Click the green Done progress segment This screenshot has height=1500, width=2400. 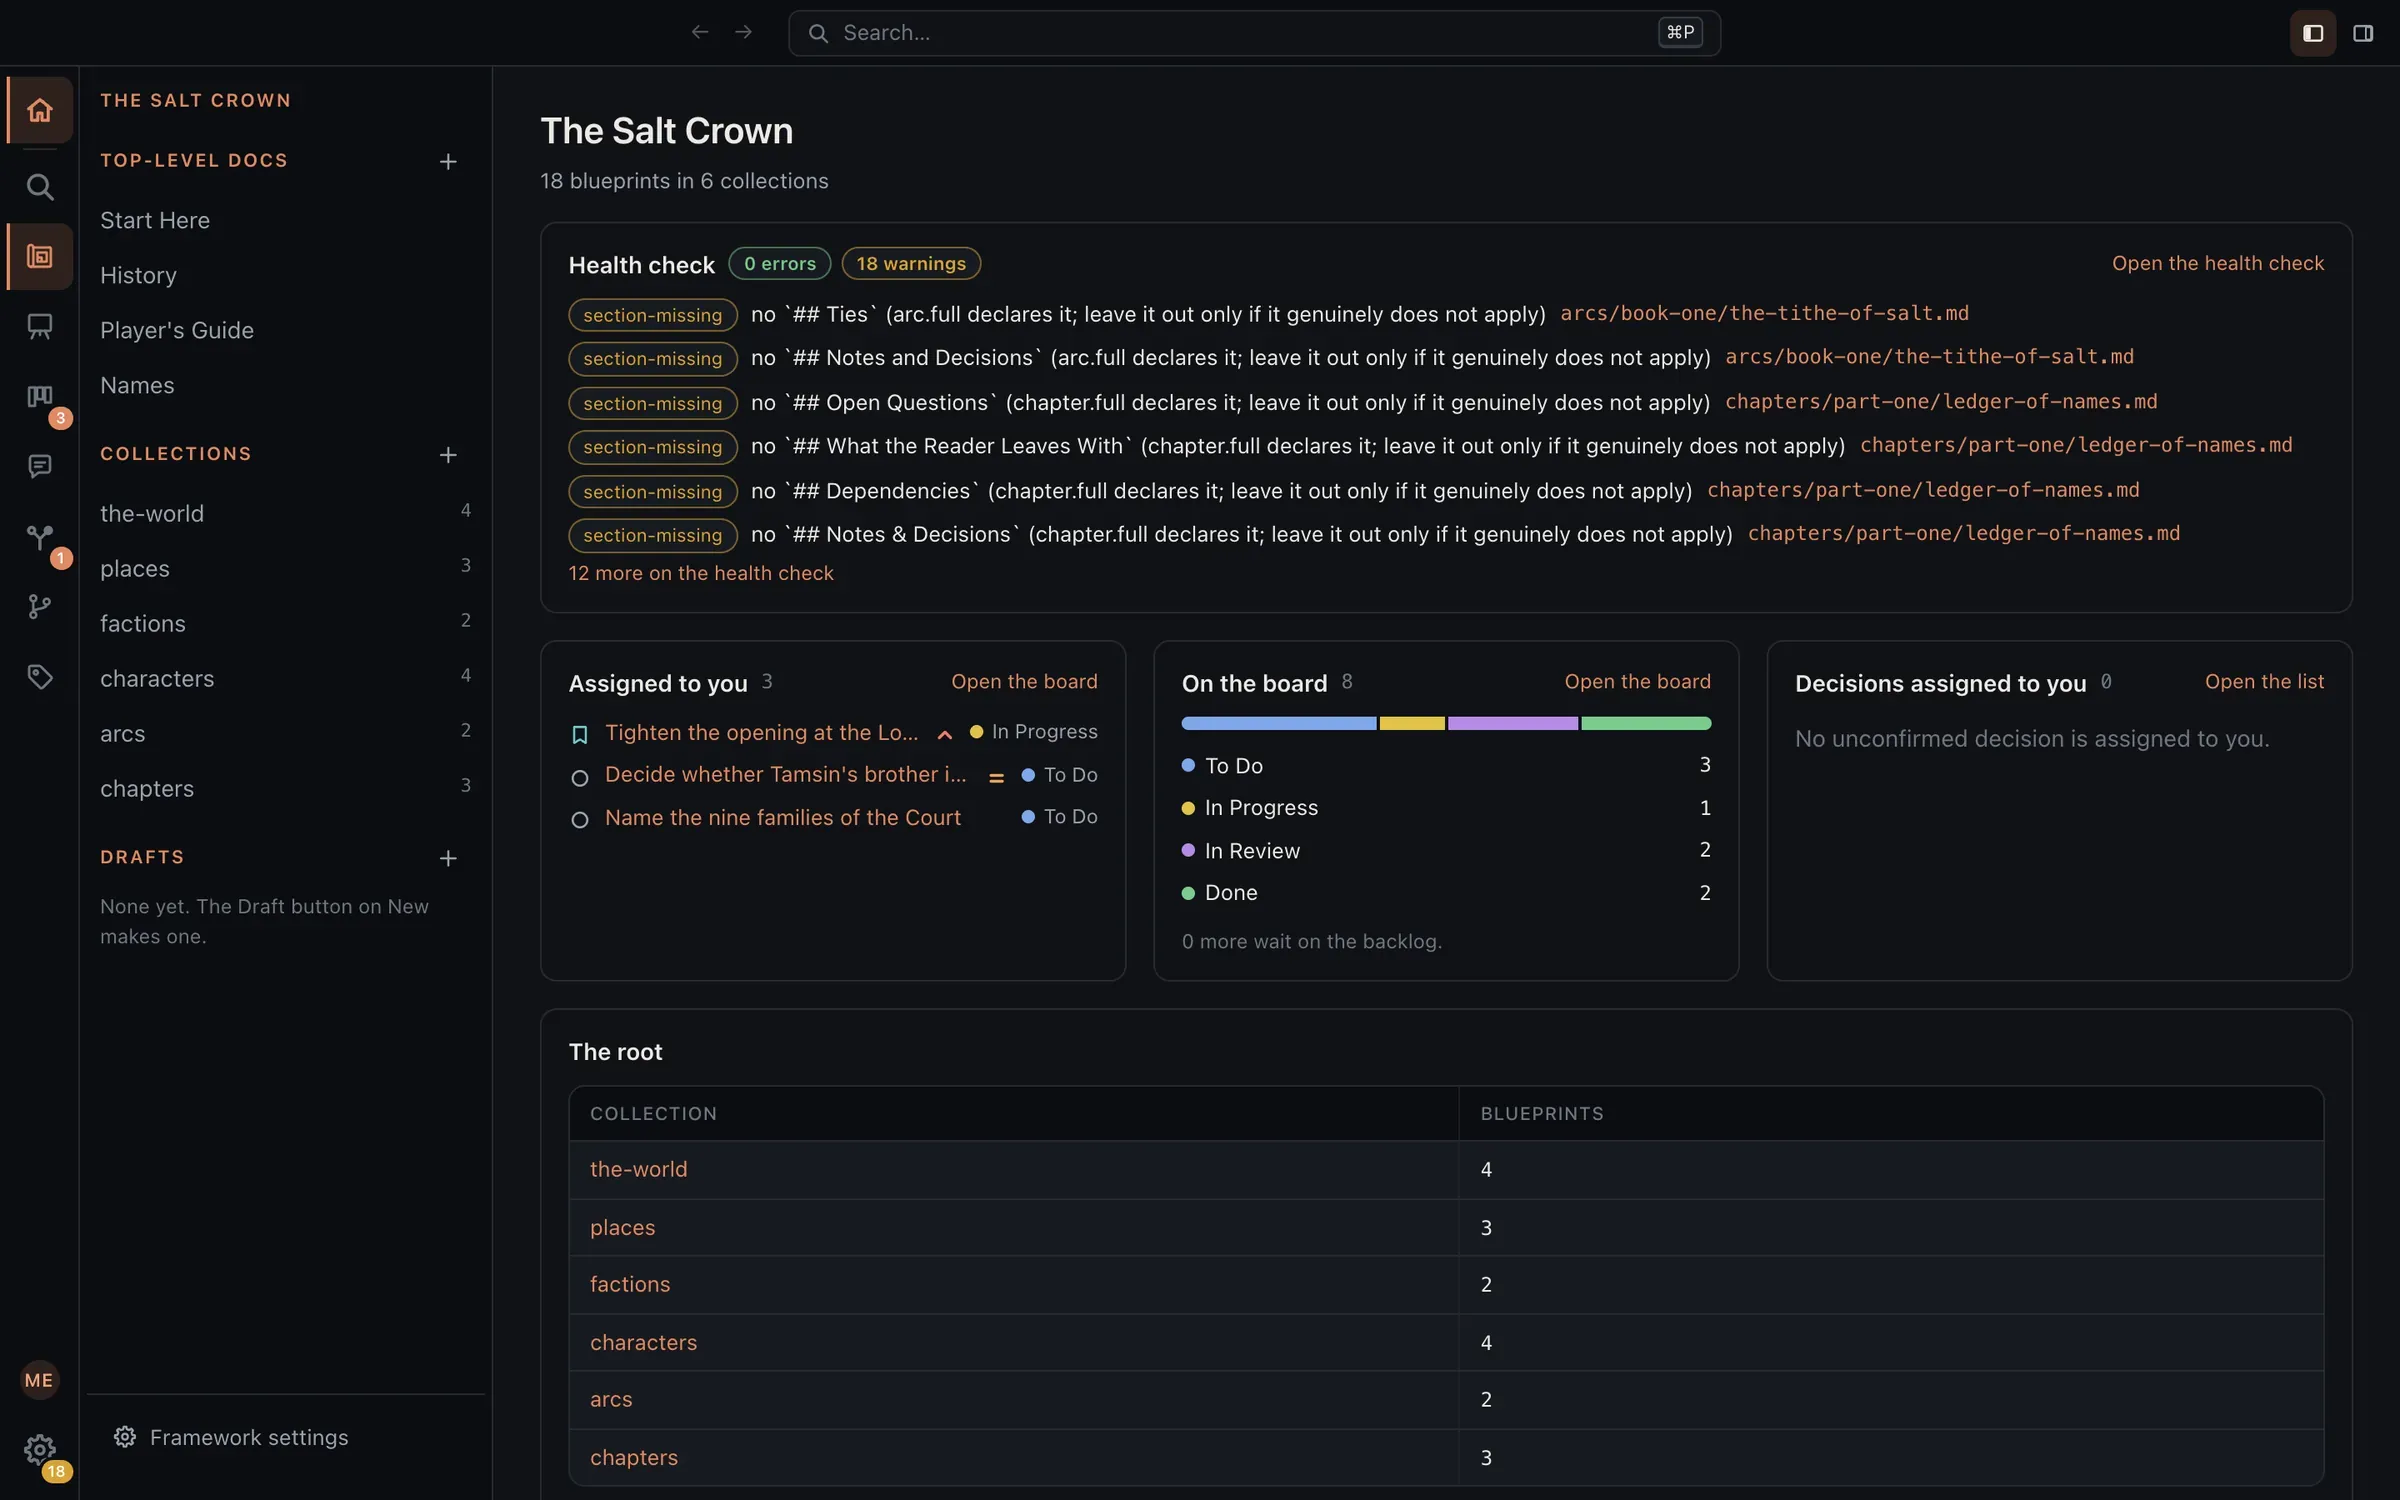[1646, 723]
